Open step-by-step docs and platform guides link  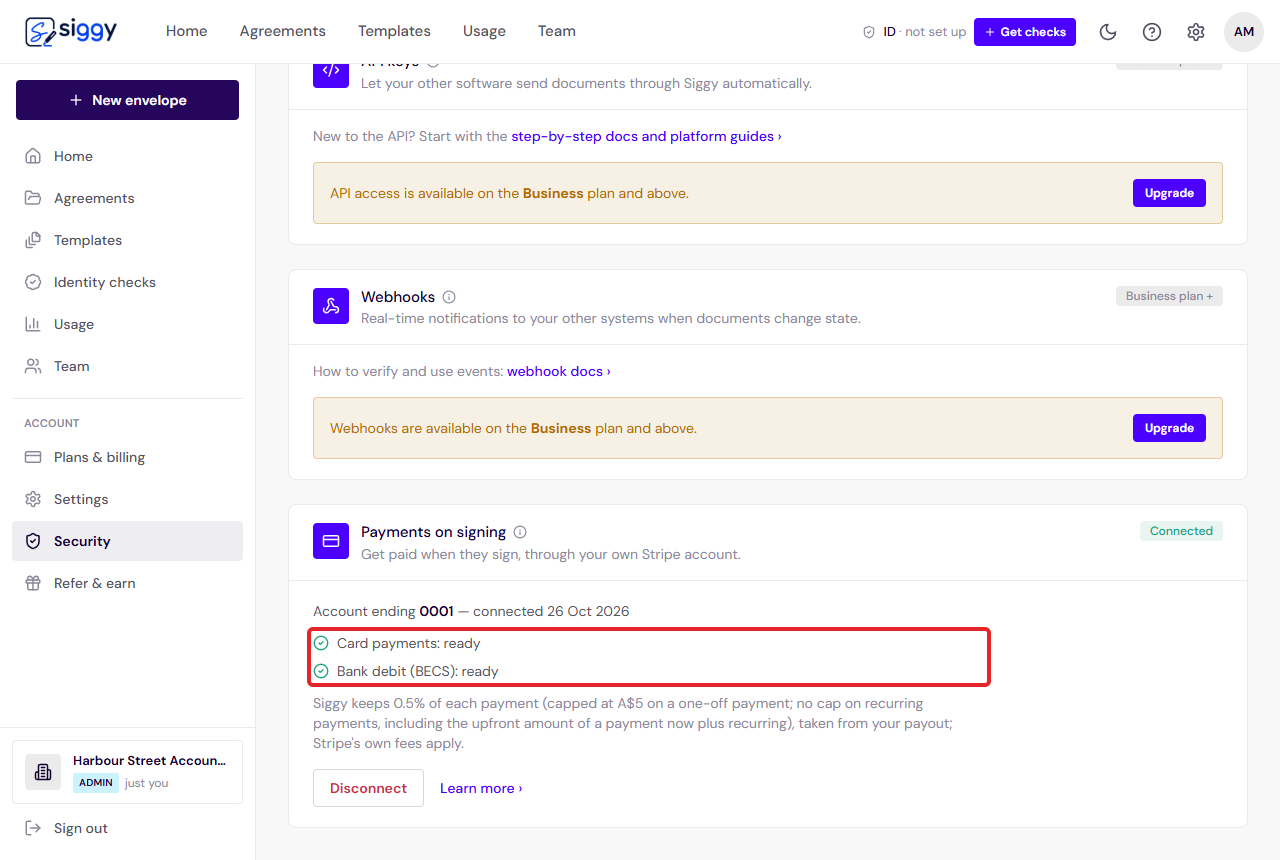646,136
